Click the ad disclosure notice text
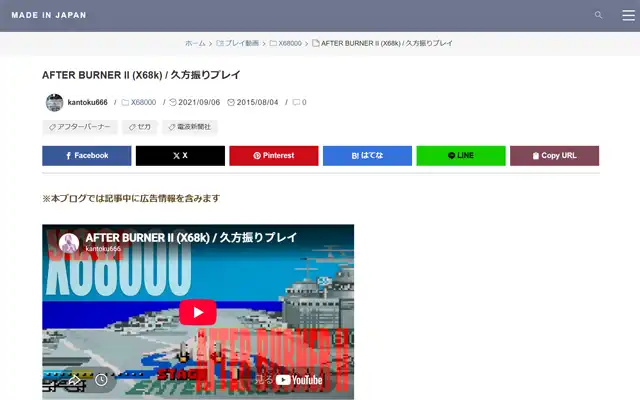 point(131,198)
